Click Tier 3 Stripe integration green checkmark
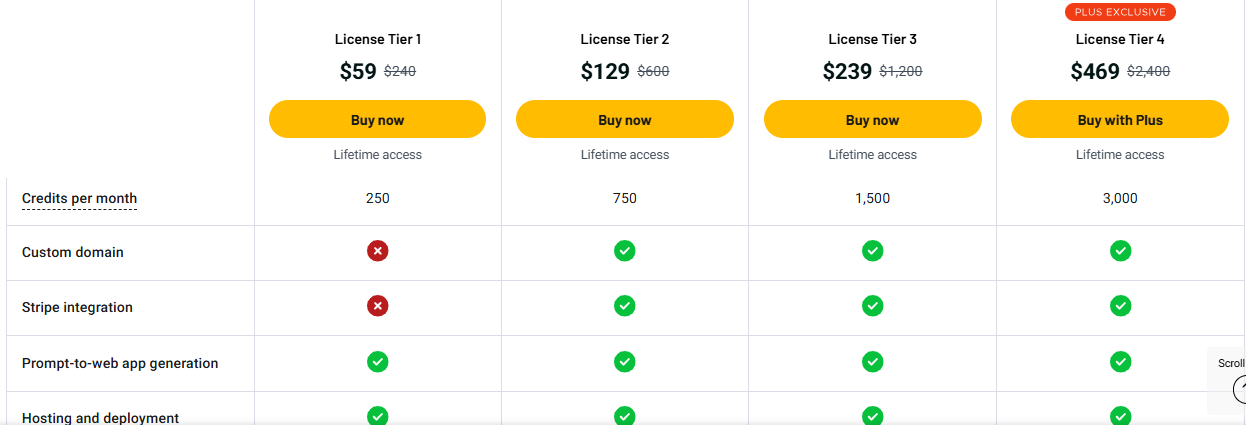The image size is (1246, 425). (872, 306)
